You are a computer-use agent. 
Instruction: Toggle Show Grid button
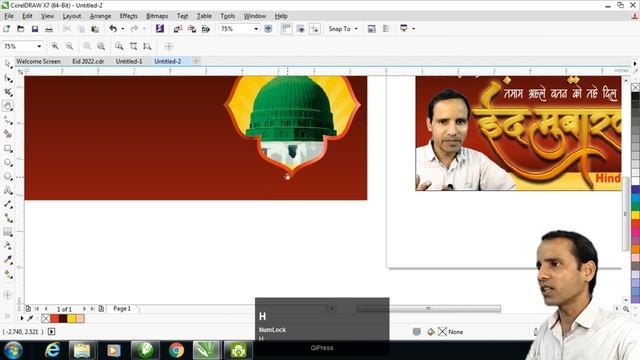click(x=300, y=29)
